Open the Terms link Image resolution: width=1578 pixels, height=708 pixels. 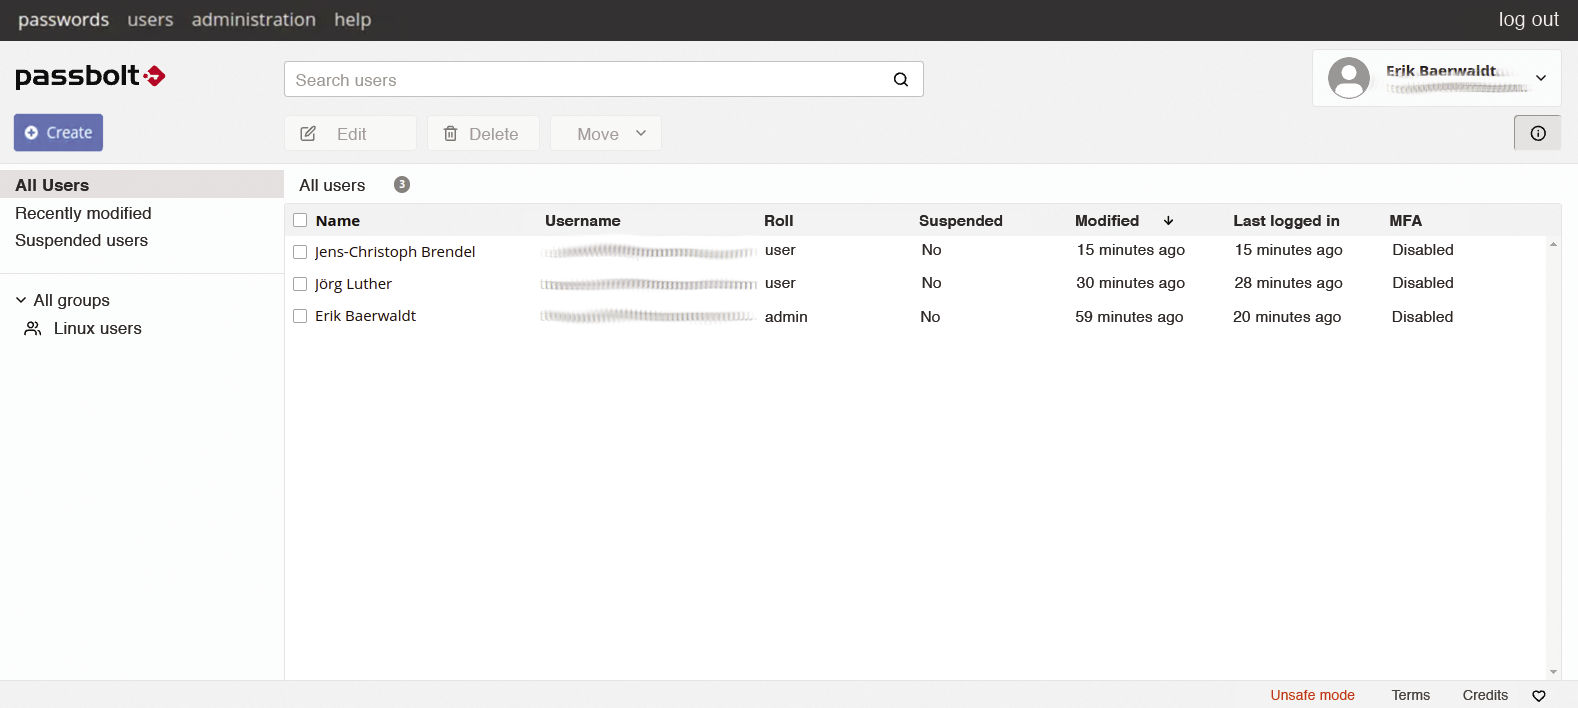(x=1411, y=695)
